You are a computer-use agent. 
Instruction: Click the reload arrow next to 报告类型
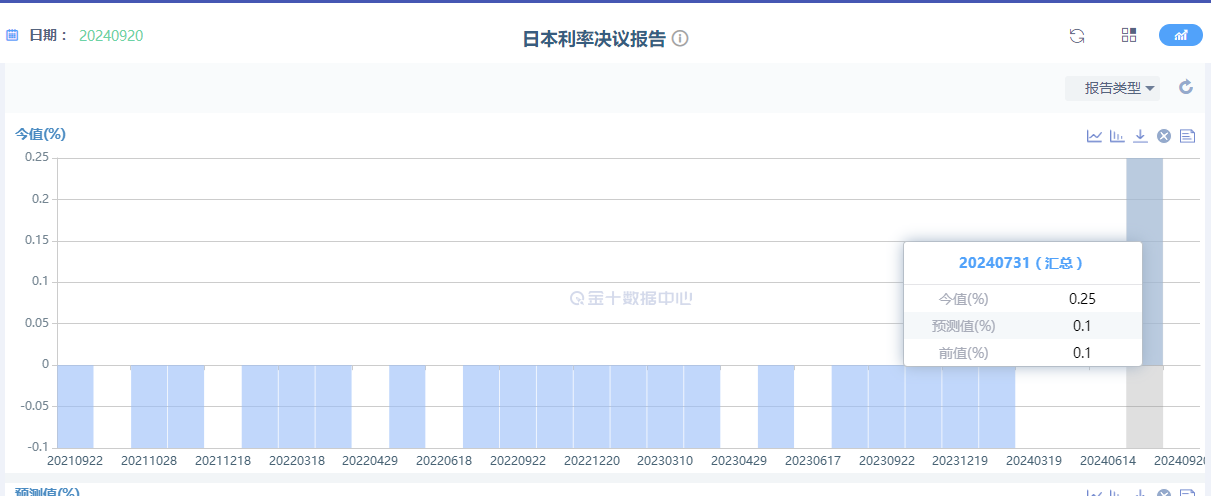click(1186, 87)
